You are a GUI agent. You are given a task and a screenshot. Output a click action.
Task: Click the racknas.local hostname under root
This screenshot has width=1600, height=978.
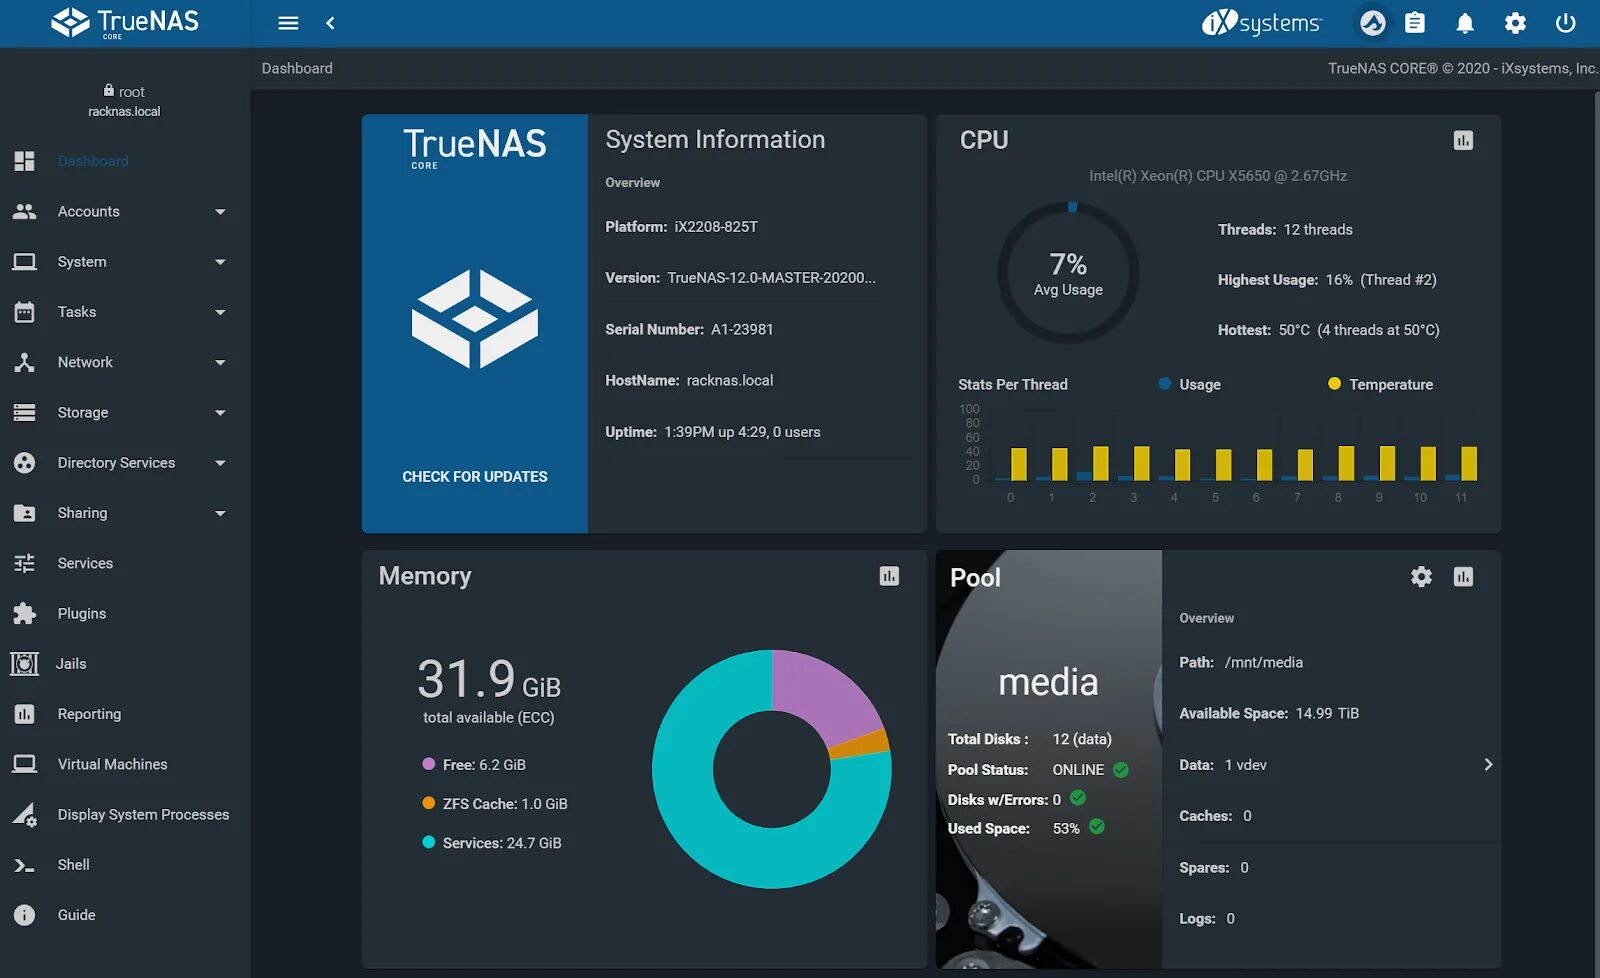(x=124, y=112)
